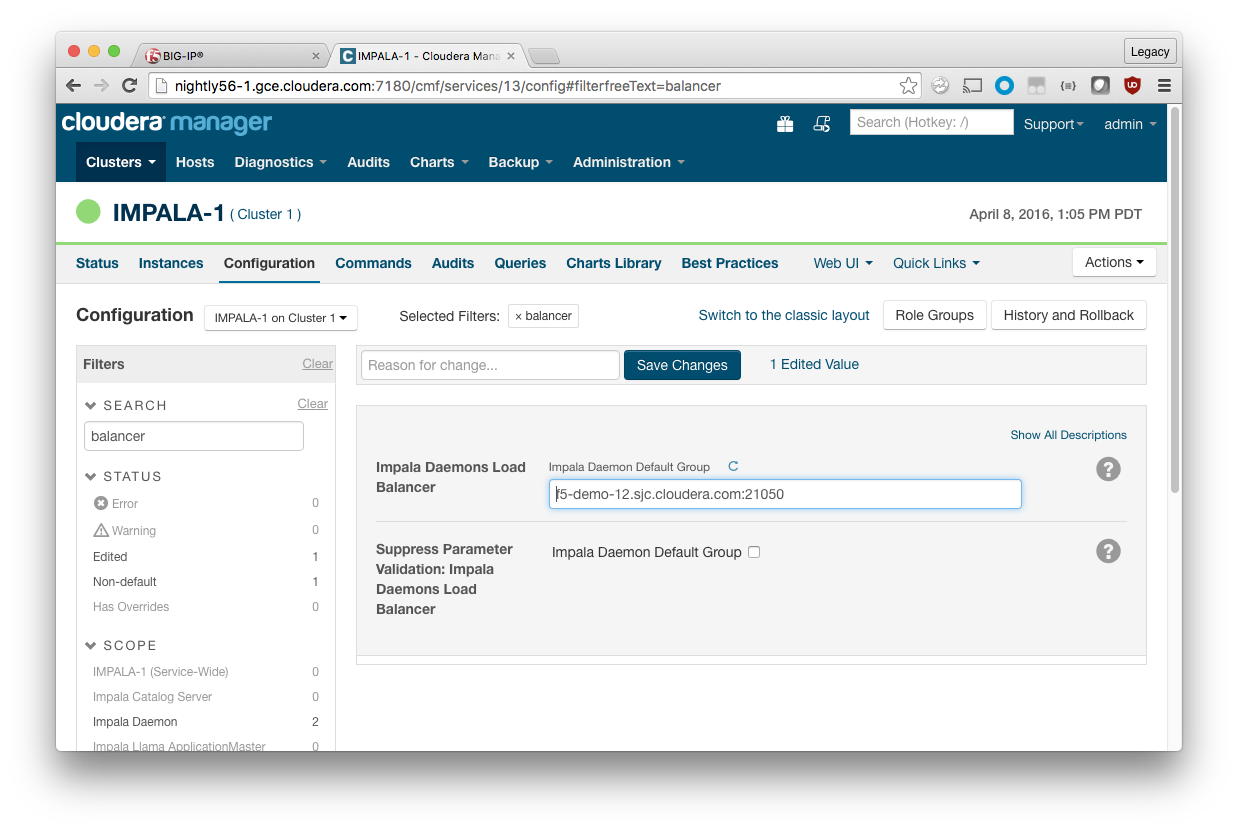Remove the balancer selected filter tag
The image size is (1238, 831).
(518, 316)
